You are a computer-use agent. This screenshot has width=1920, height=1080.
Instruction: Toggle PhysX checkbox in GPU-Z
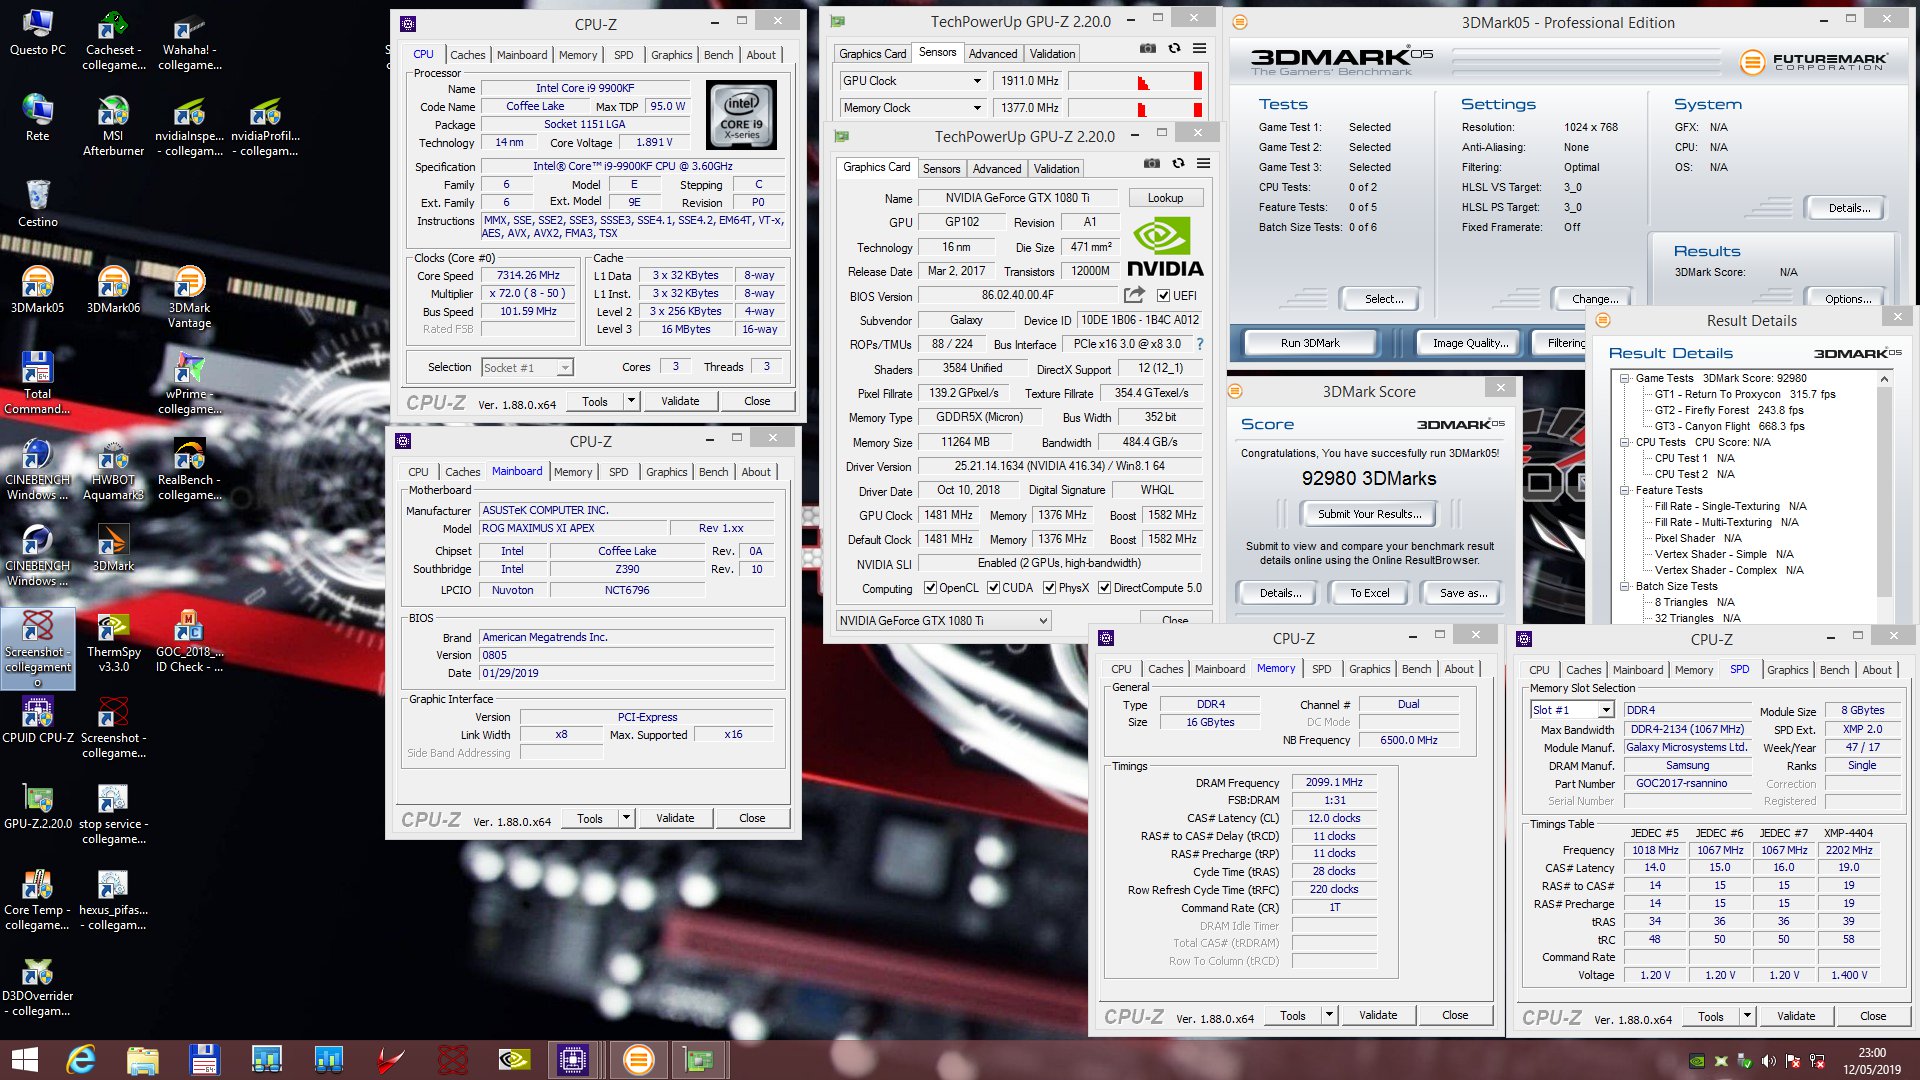1050,588
